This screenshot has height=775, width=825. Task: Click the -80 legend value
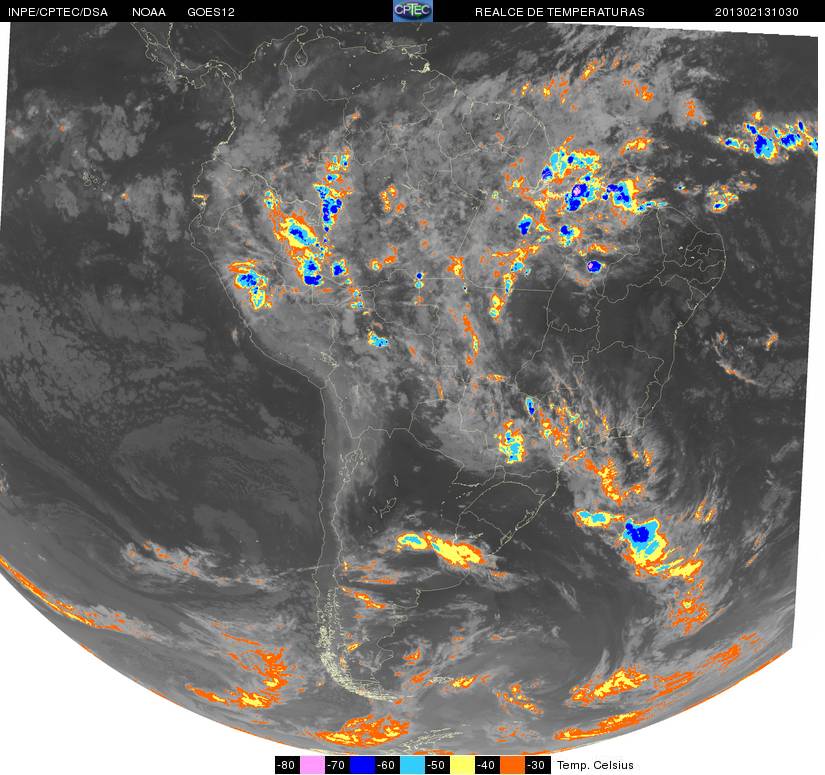(287, 765)
